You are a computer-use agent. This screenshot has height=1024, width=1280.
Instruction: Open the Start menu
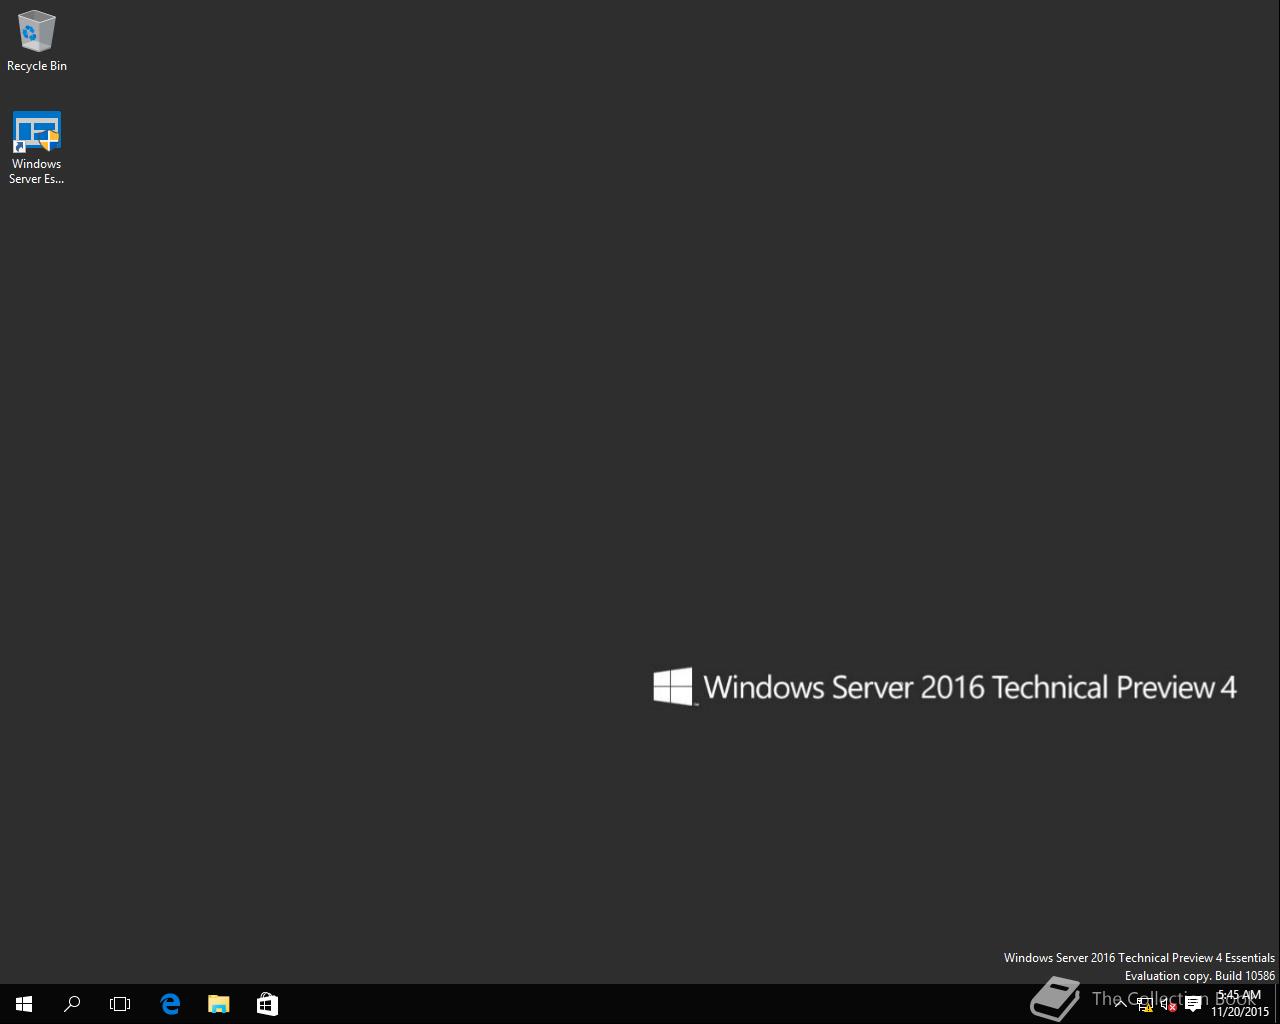pos(24,1004)
